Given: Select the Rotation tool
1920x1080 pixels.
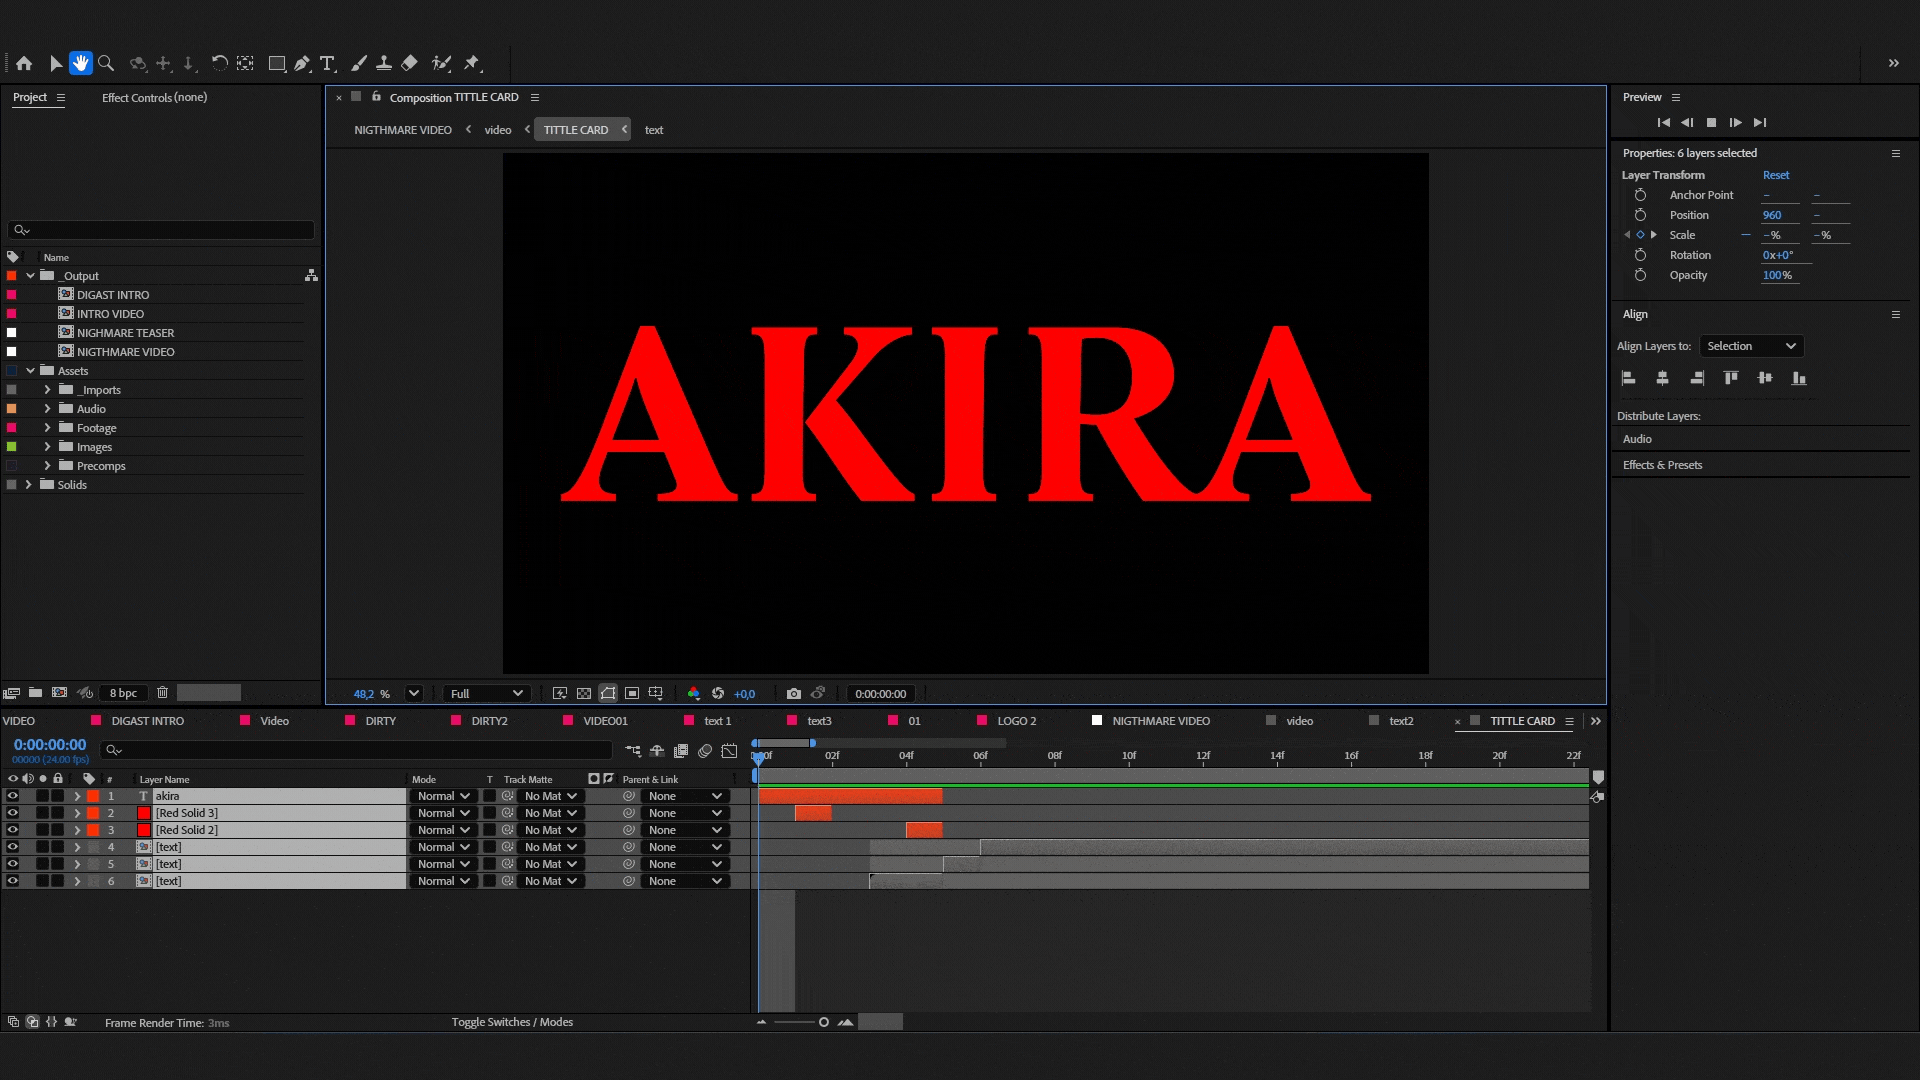Looking at the screenshot, I should [x=219, y=63].
